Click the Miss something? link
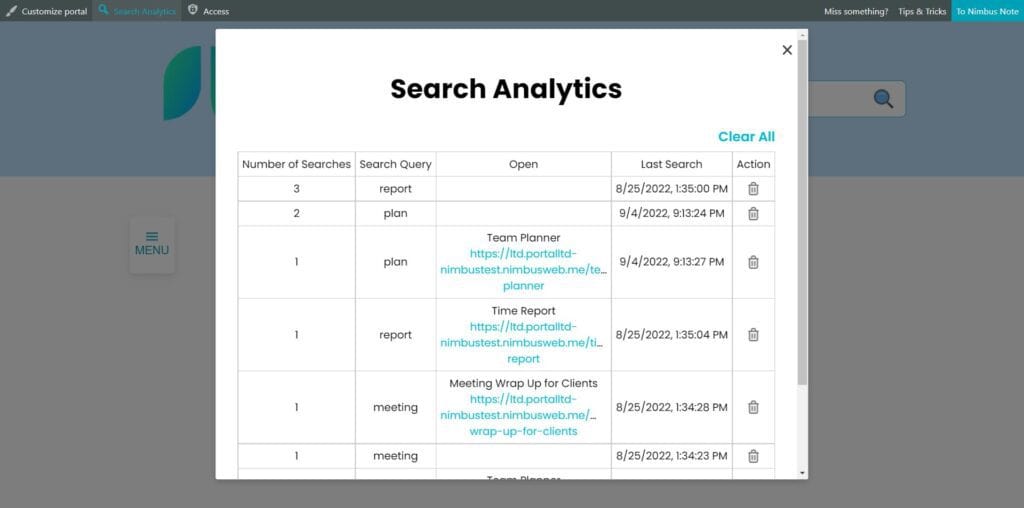This screenshot has width=1024, height=508. coord(855,11)
